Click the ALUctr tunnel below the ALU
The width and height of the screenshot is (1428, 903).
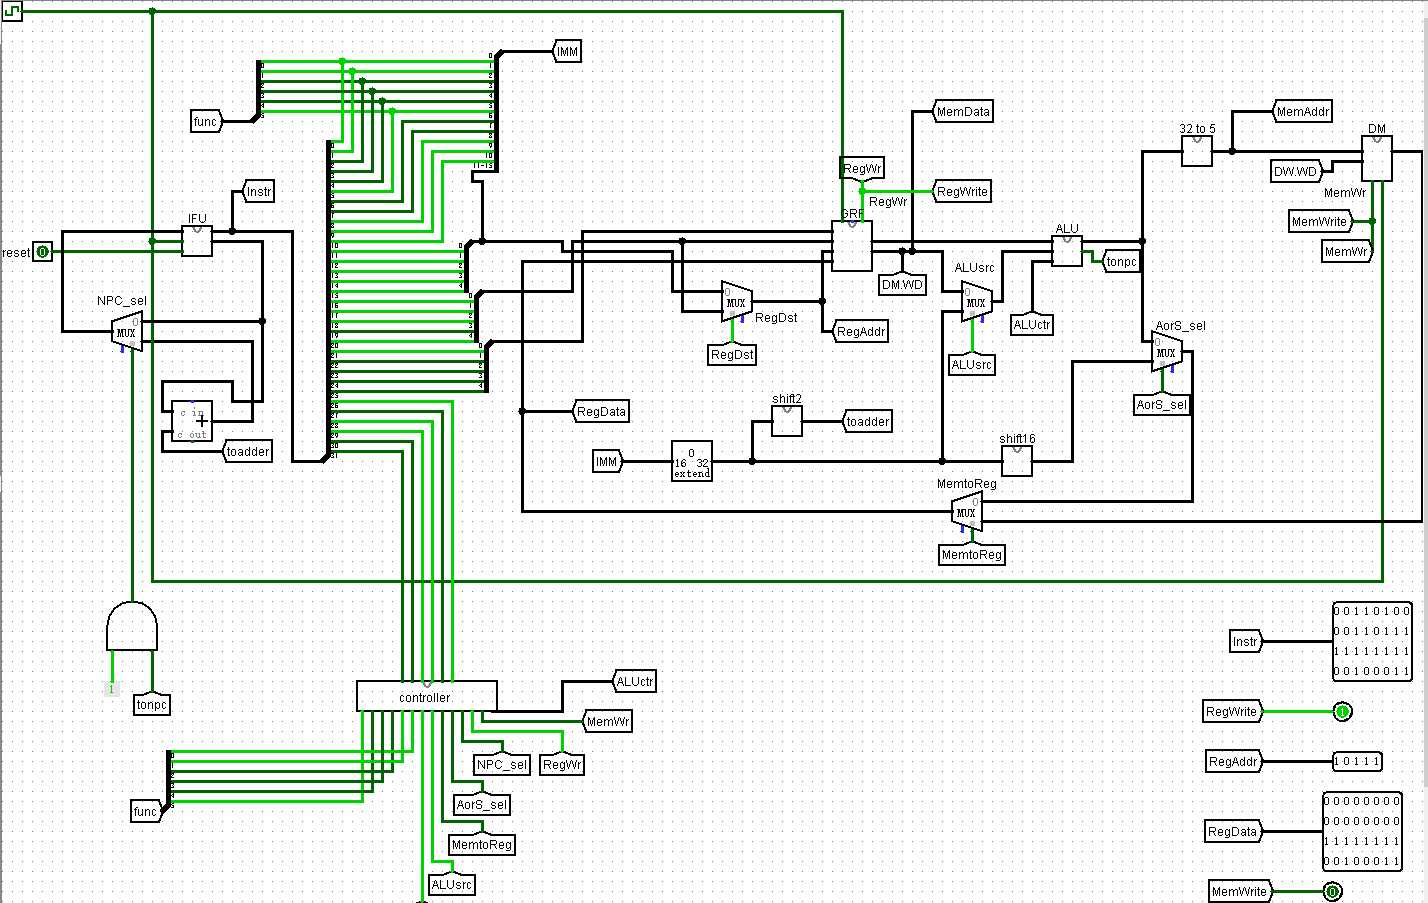[x=1032, y=325]
